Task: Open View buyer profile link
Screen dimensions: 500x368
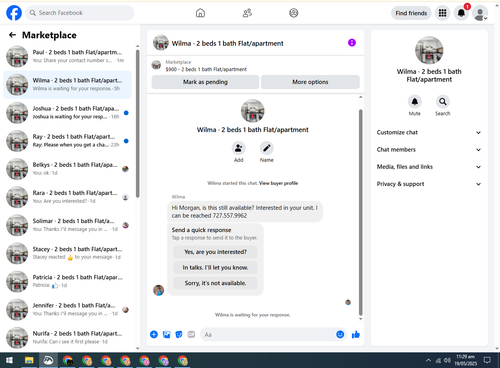Action: [x=278, y=183]
